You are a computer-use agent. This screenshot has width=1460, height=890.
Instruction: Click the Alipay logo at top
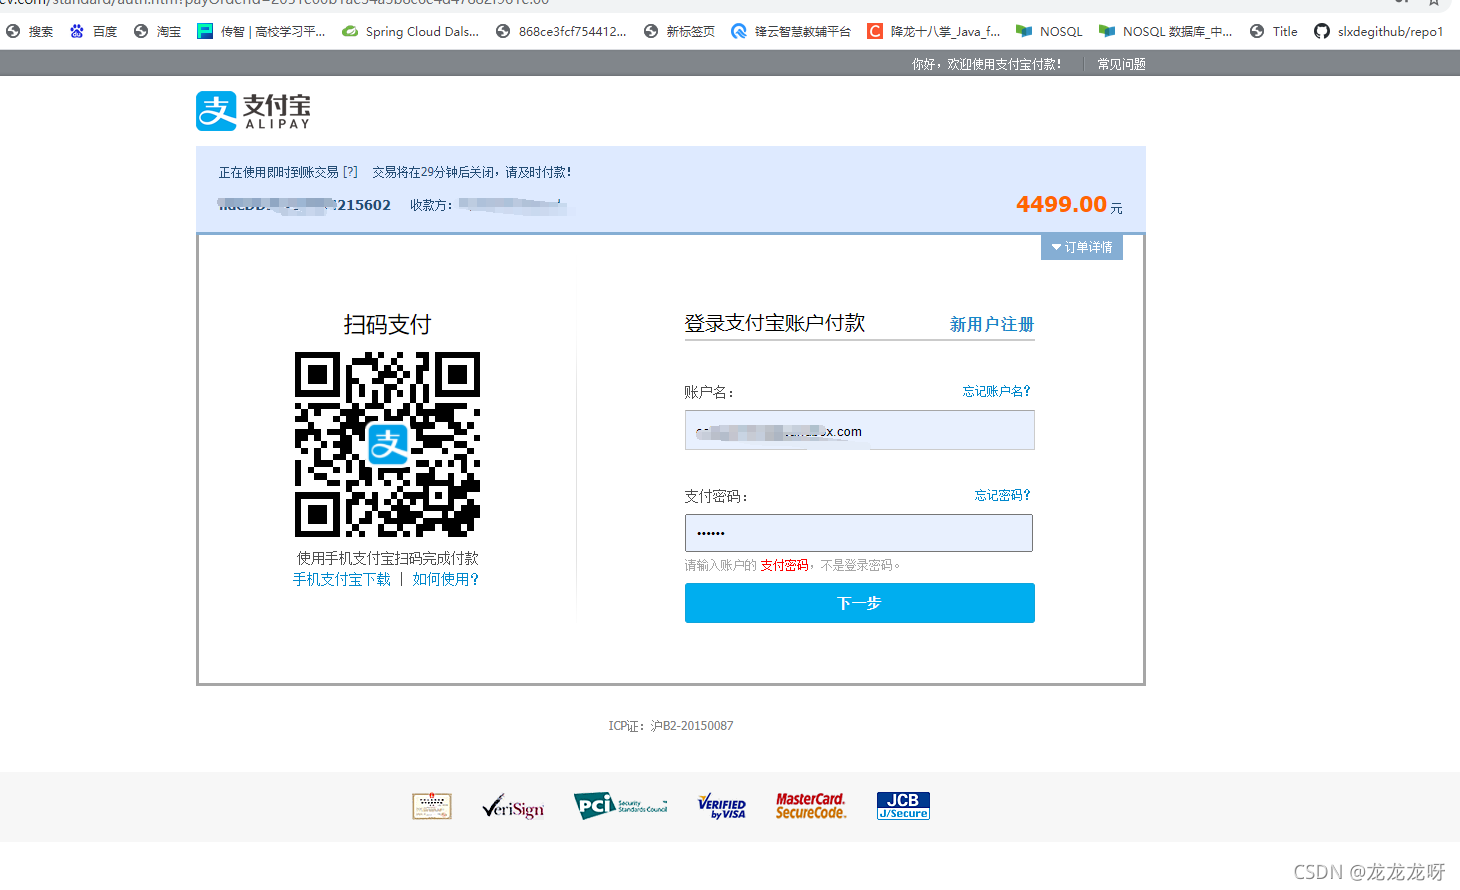[x=254, y=111]
